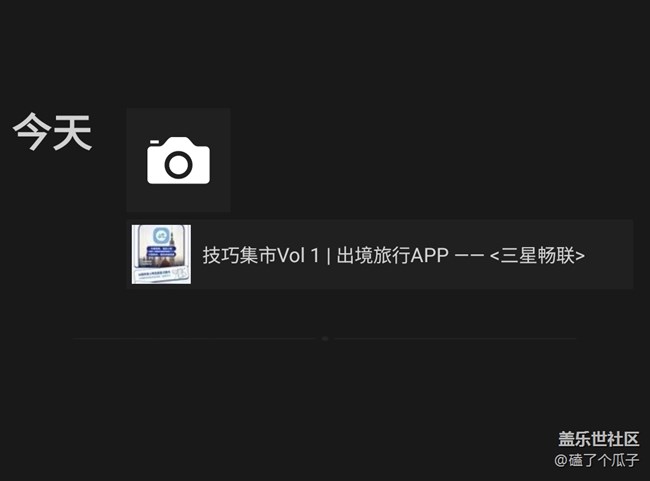Click the right part of the horizontal divider
Screen dimensions: 650x481
click(455, 339)
